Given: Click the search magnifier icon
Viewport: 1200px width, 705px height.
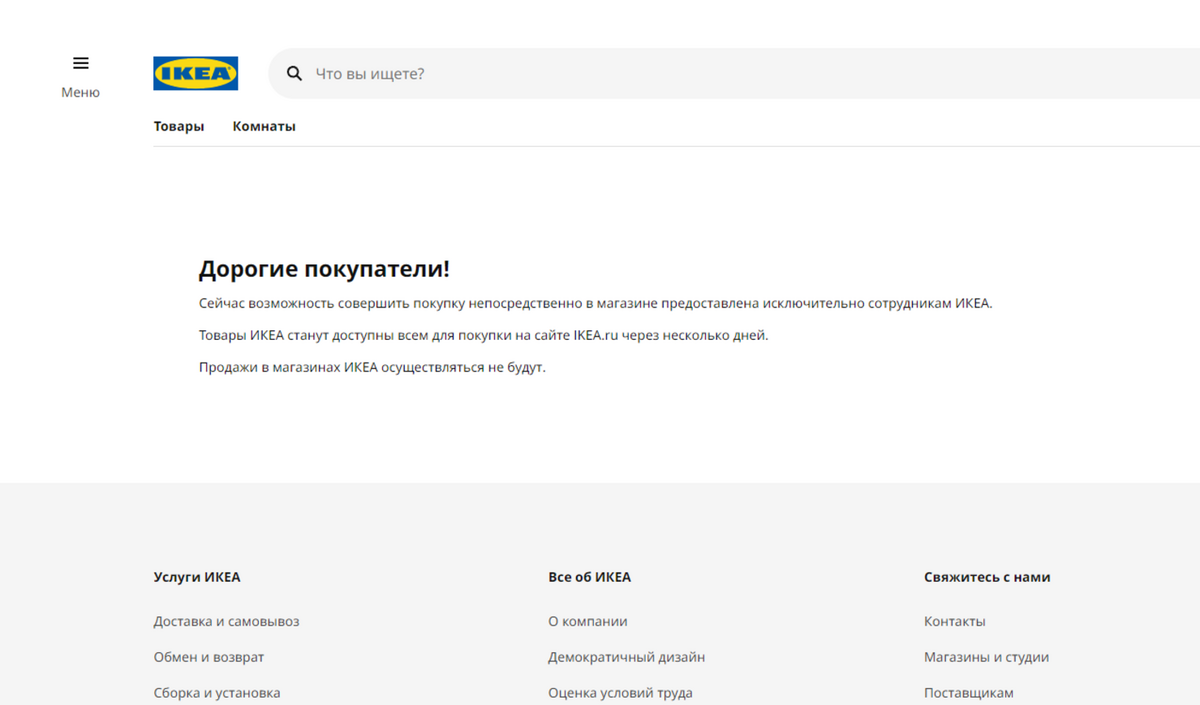Looking at the screenshot, I should point(294,74).
